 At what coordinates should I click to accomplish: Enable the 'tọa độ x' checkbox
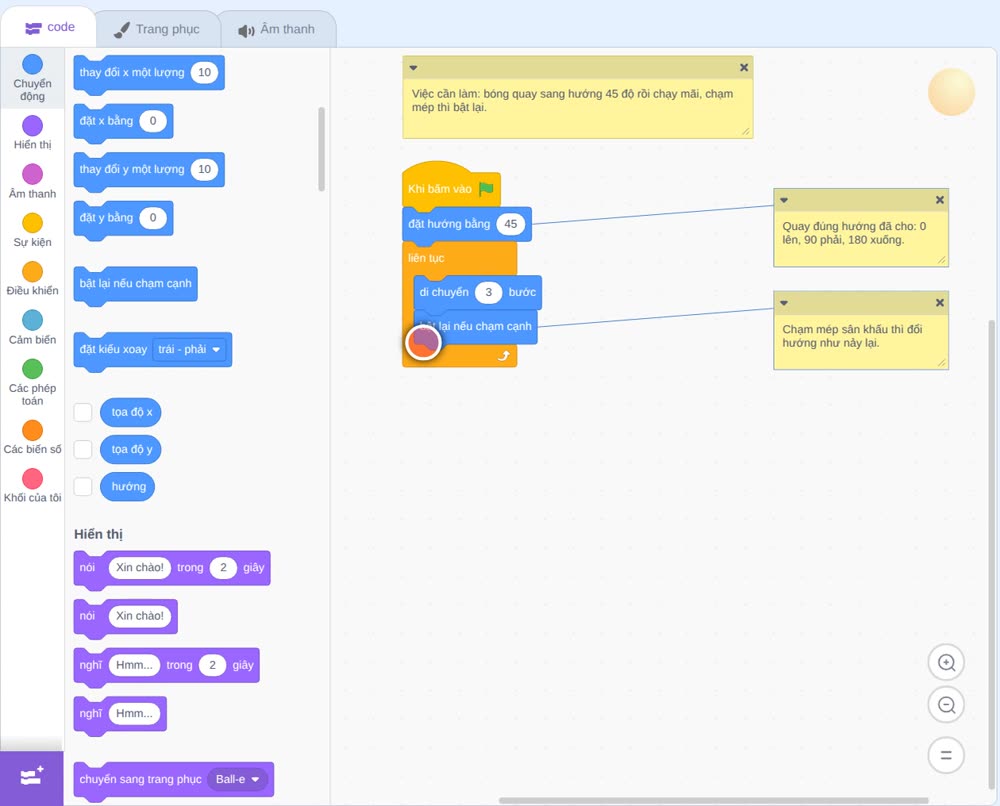[83, 412]
